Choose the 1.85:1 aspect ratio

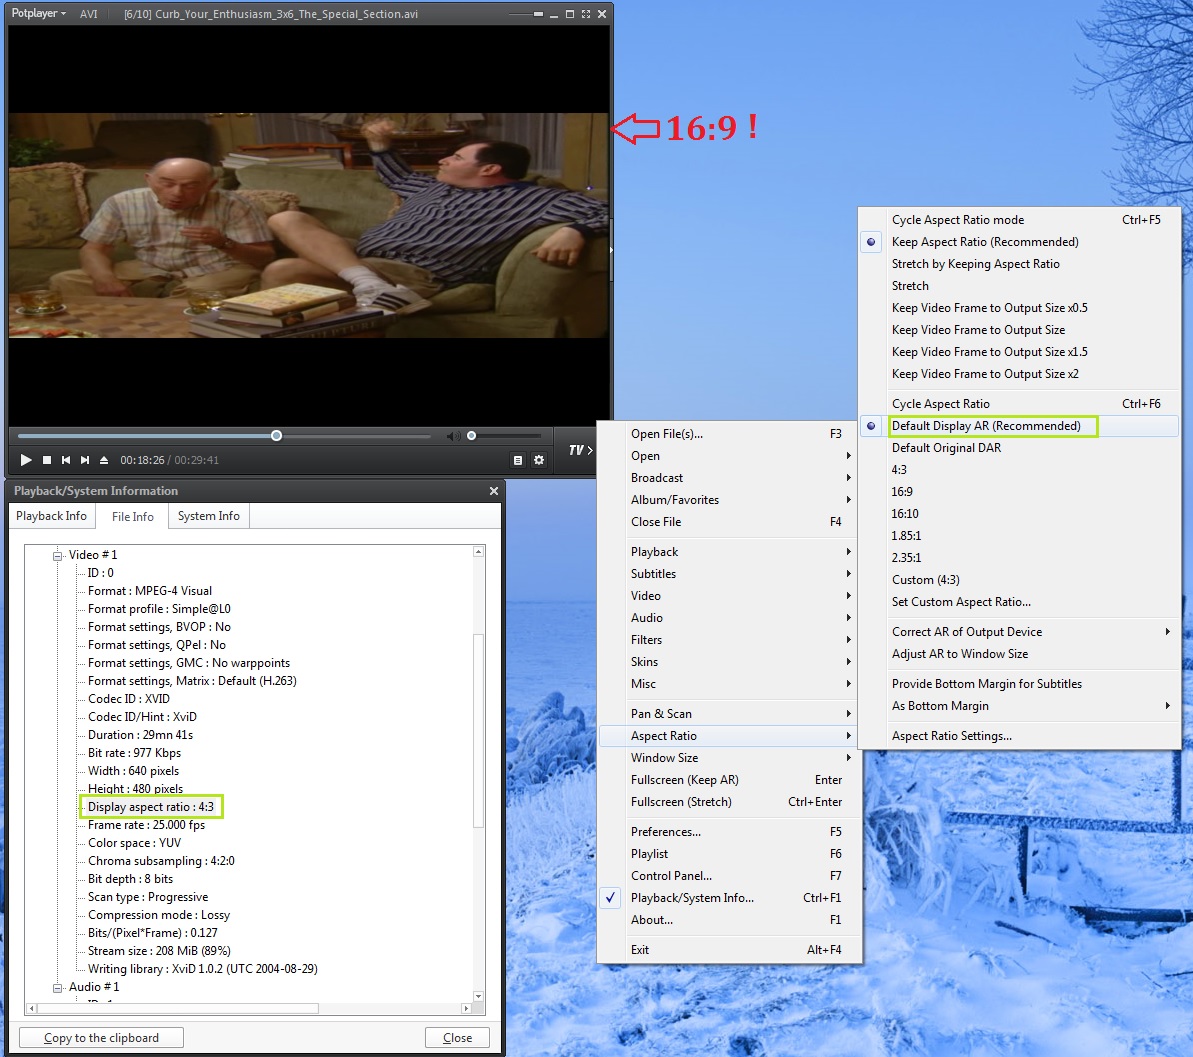(1020, 536)
